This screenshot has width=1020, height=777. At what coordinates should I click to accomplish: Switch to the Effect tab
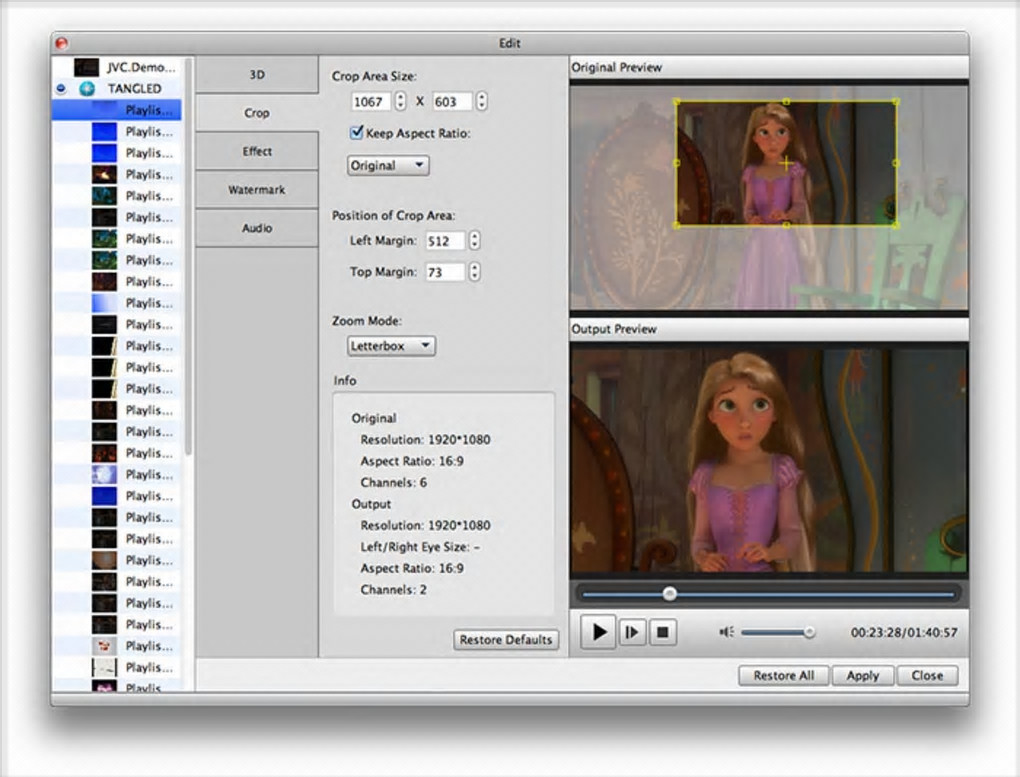point(257,151)
